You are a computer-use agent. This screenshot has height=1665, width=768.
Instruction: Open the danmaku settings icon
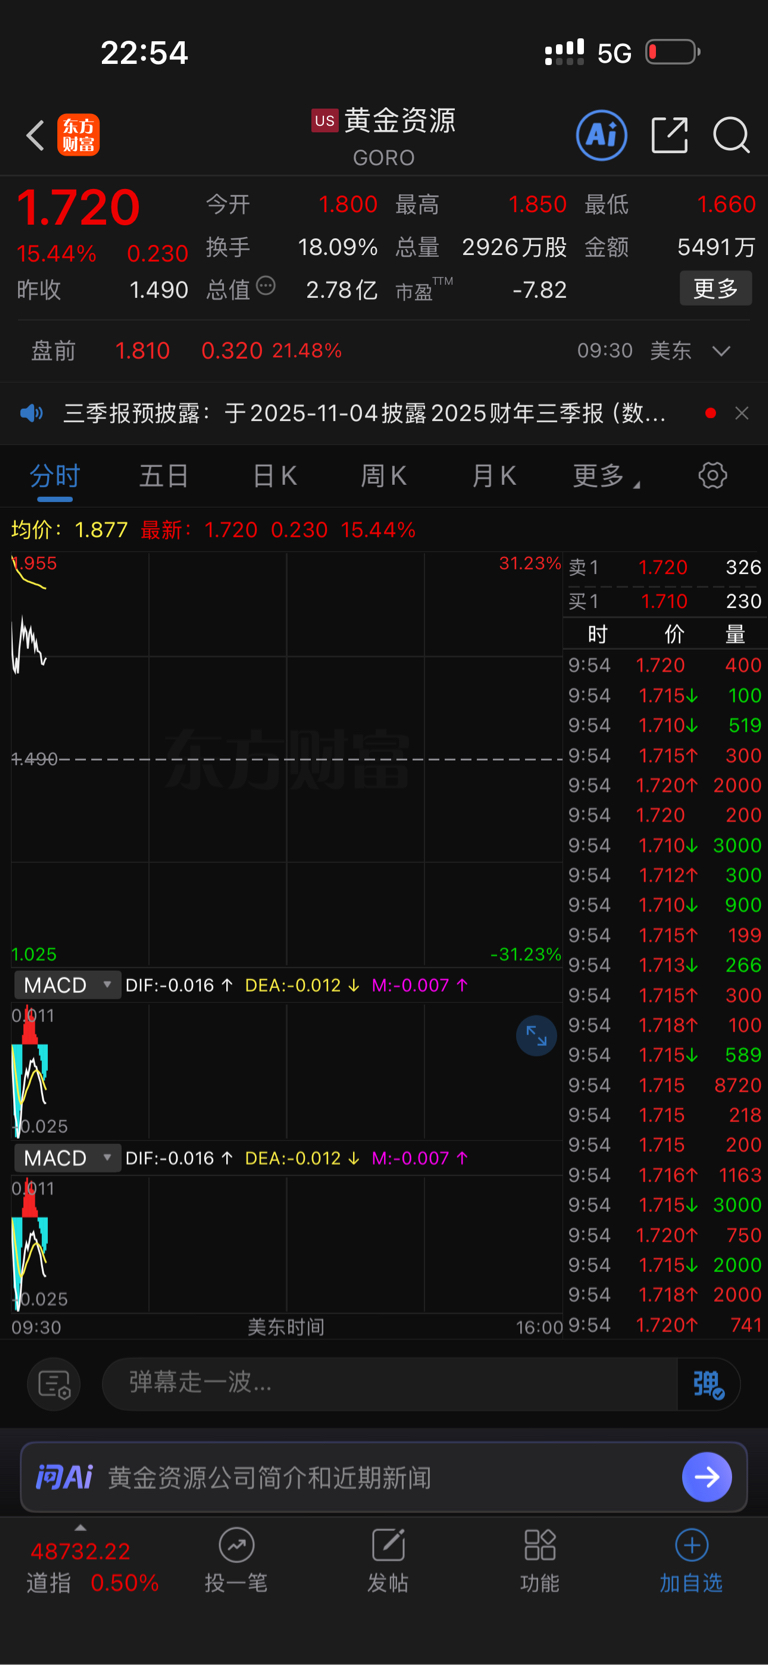(54, 1384)
